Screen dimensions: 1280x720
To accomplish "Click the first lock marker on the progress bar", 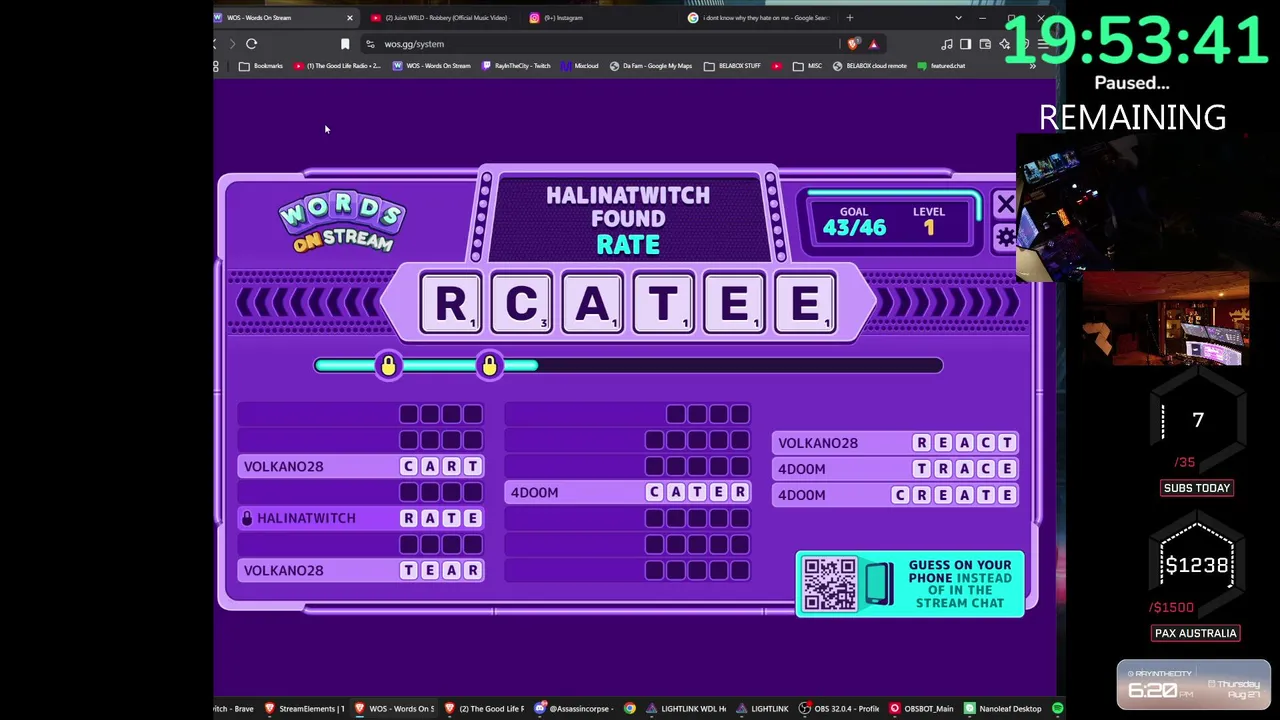I will (388, 366).
